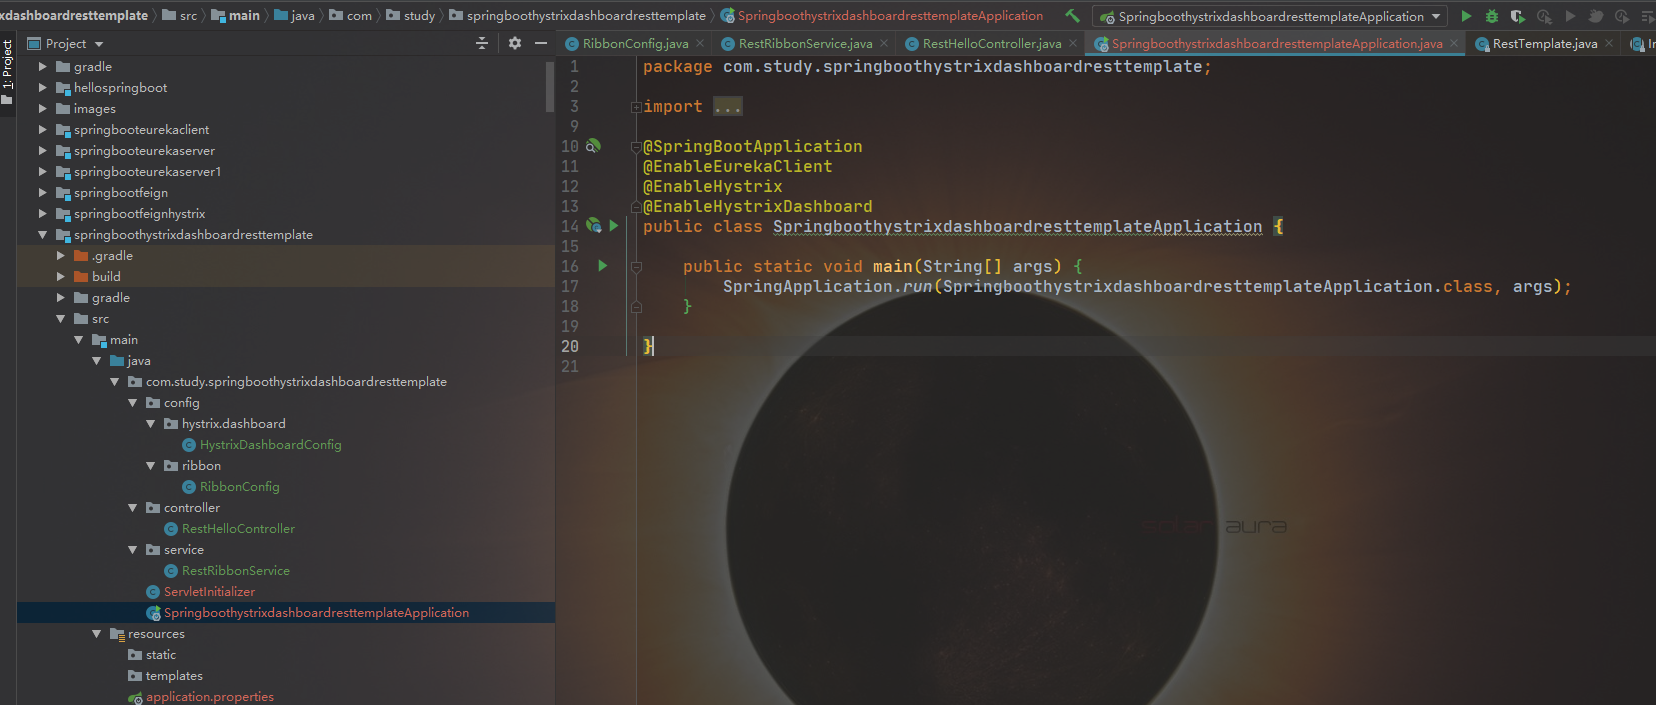Open RibbonConfig class in tree
The image size is (1656, 705).
[x=239, y=487]
